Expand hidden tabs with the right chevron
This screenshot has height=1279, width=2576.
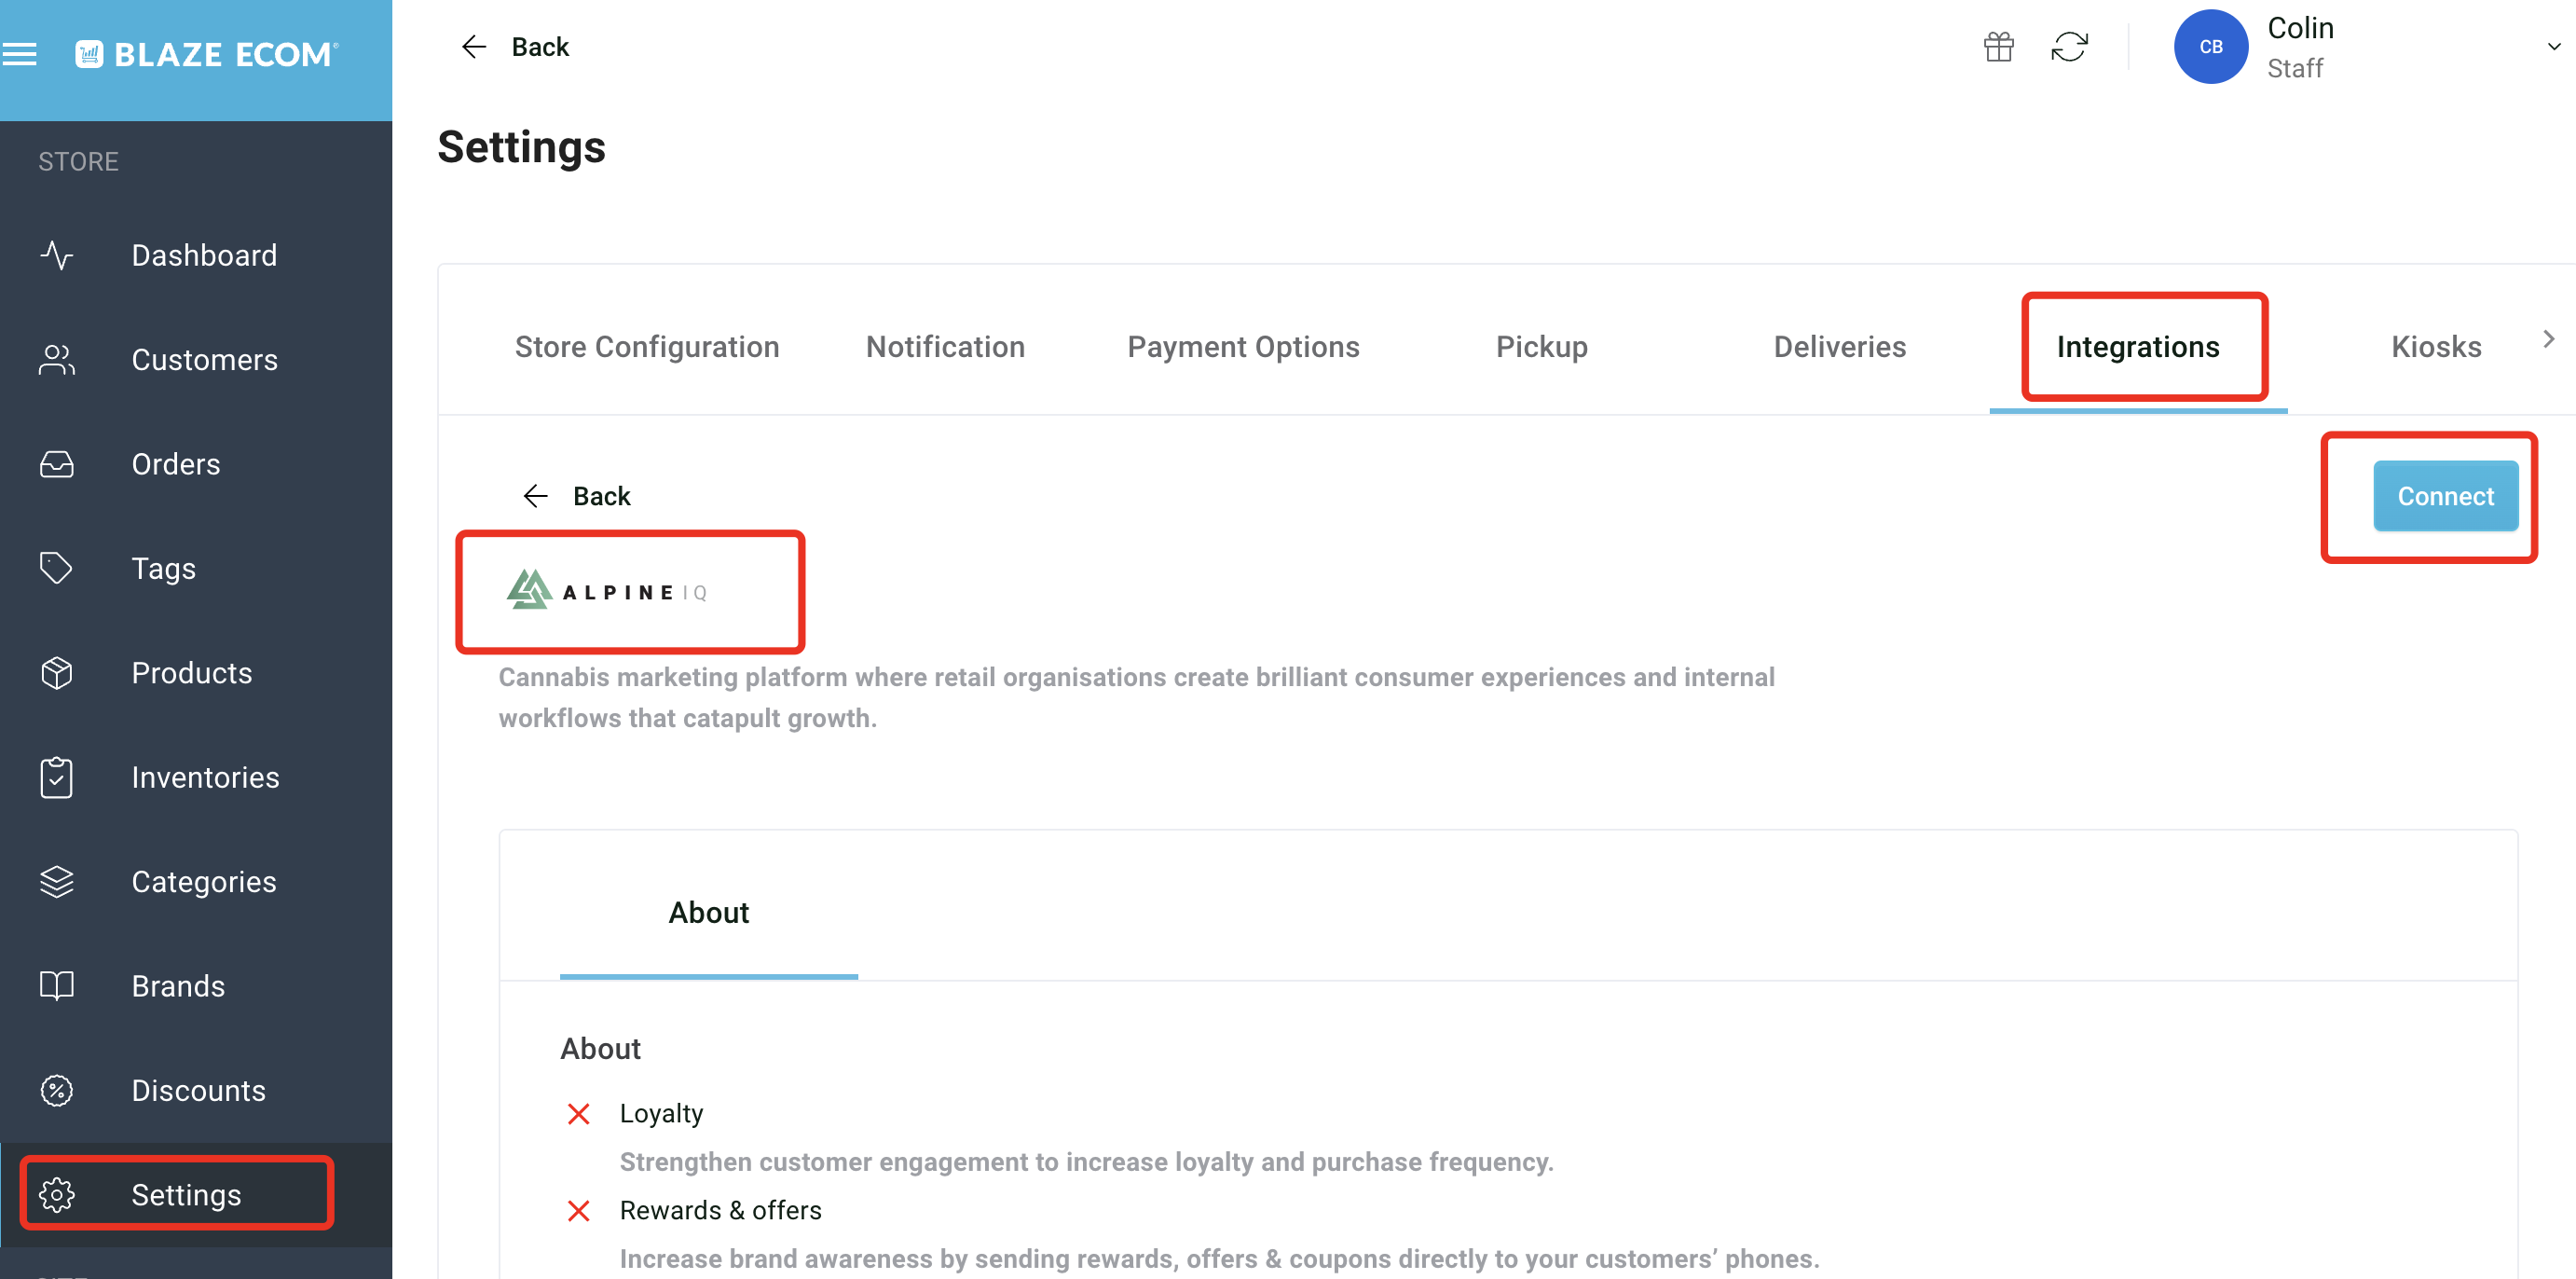pos(2549,339)
